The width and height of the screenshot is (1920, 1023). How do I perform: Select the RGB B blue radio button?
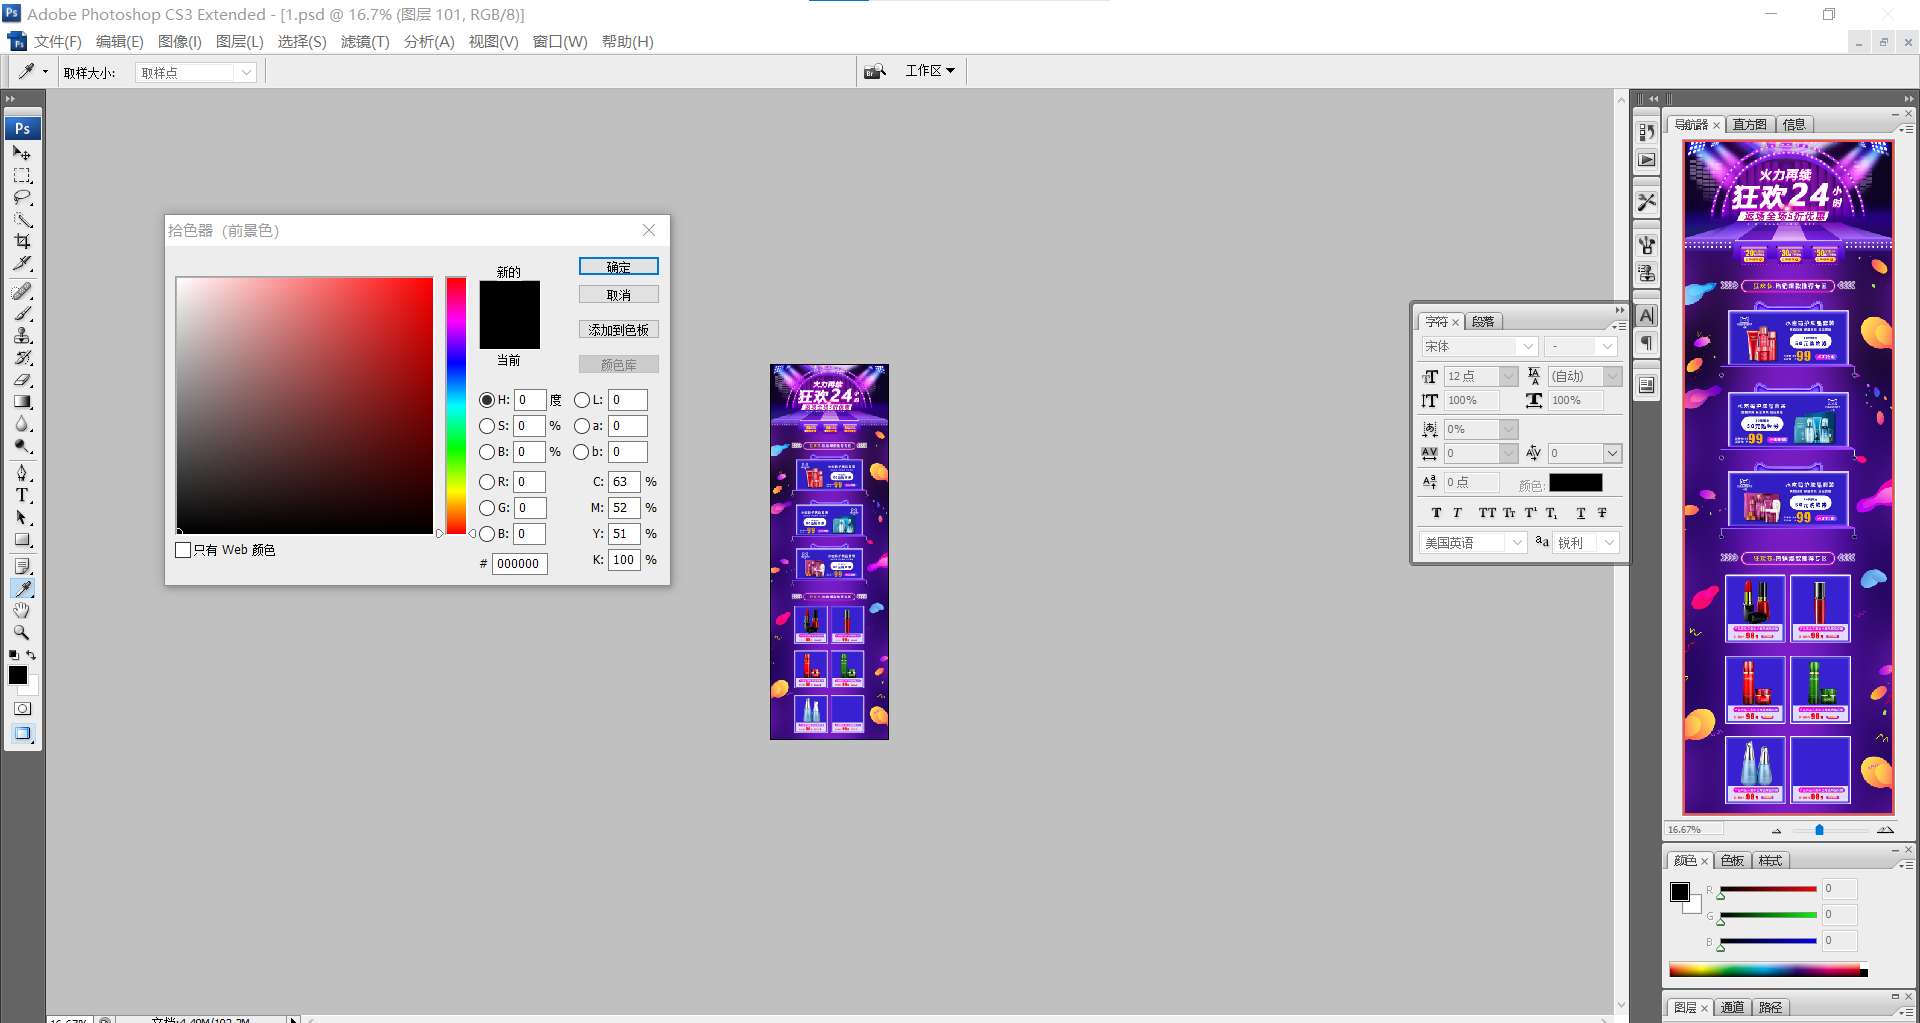(x=486, y=534)
